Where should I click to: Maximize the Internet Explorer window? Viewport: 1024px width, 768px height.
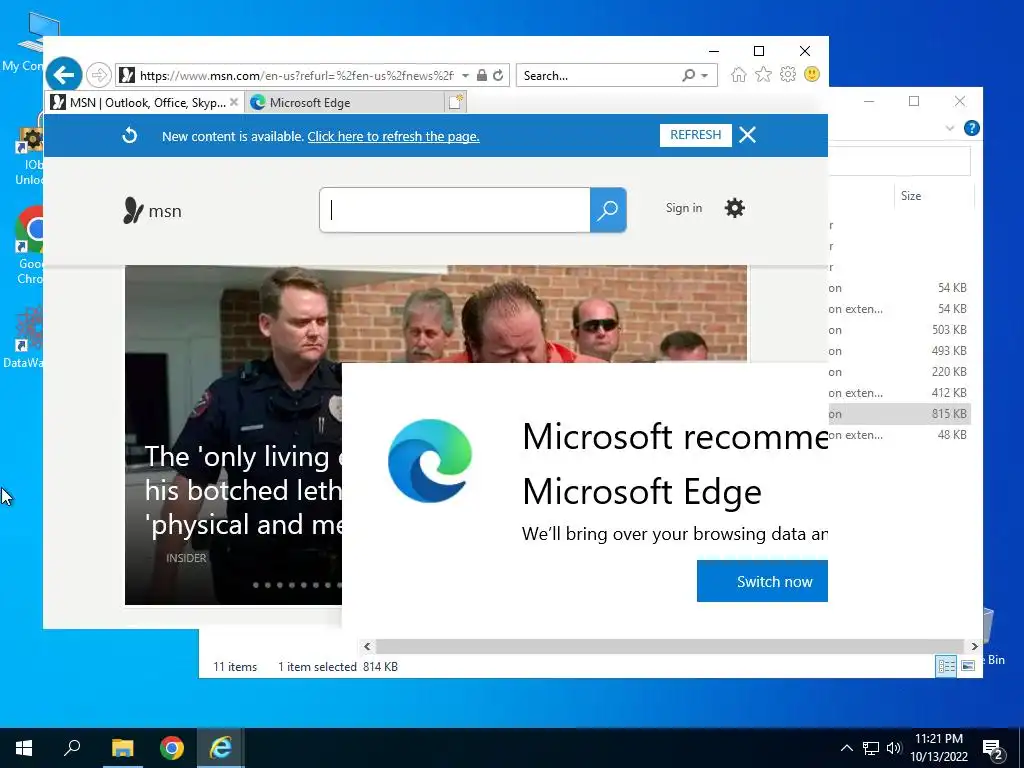(x=759, y=51)
